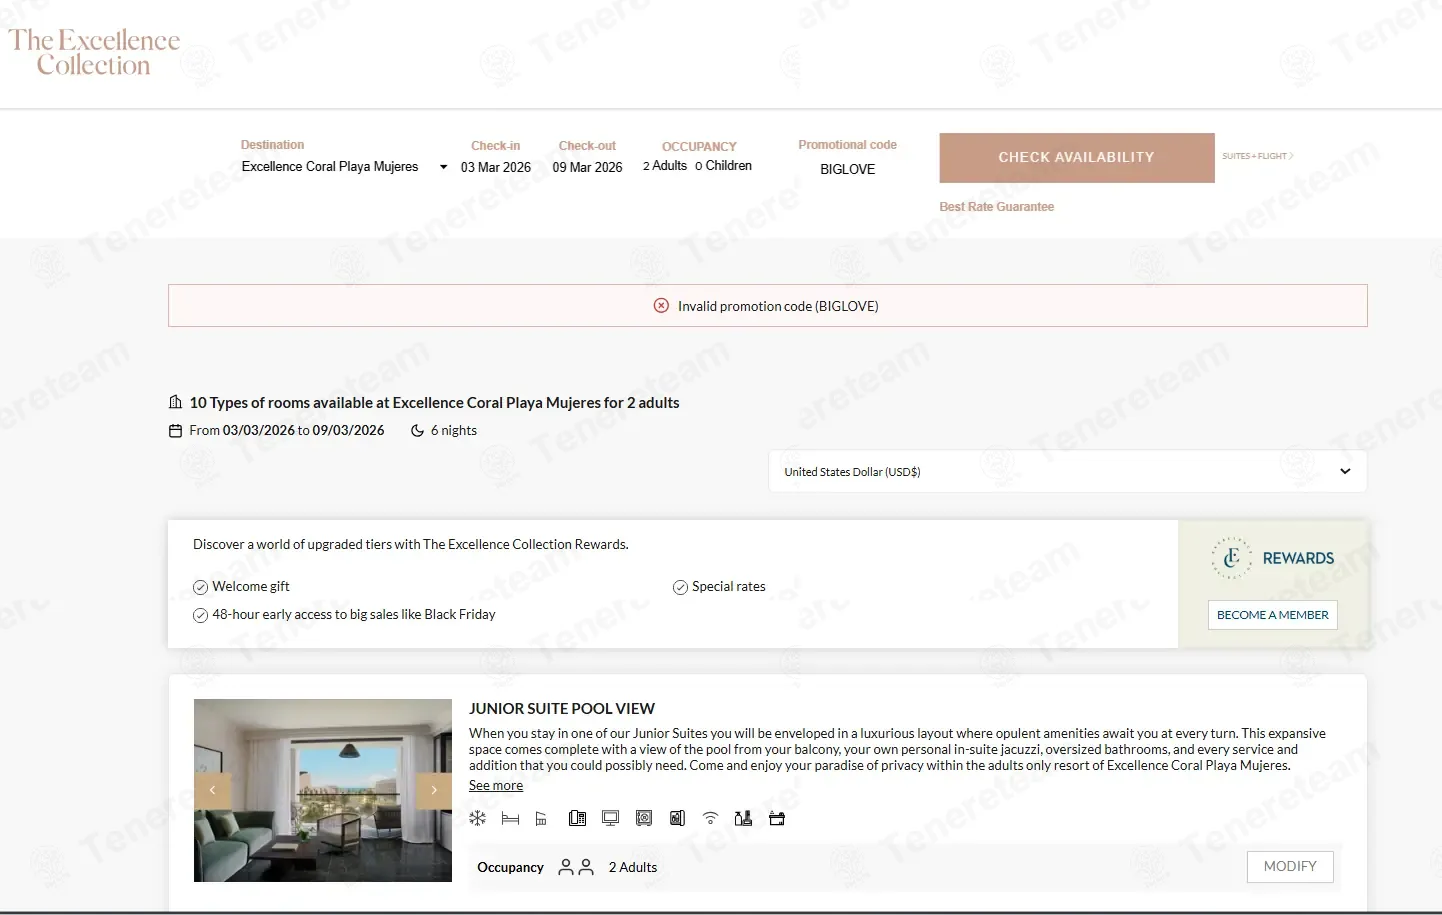Click the toiletries amenity icon
Screen dimensions: 1442x915
coord(743,818)
